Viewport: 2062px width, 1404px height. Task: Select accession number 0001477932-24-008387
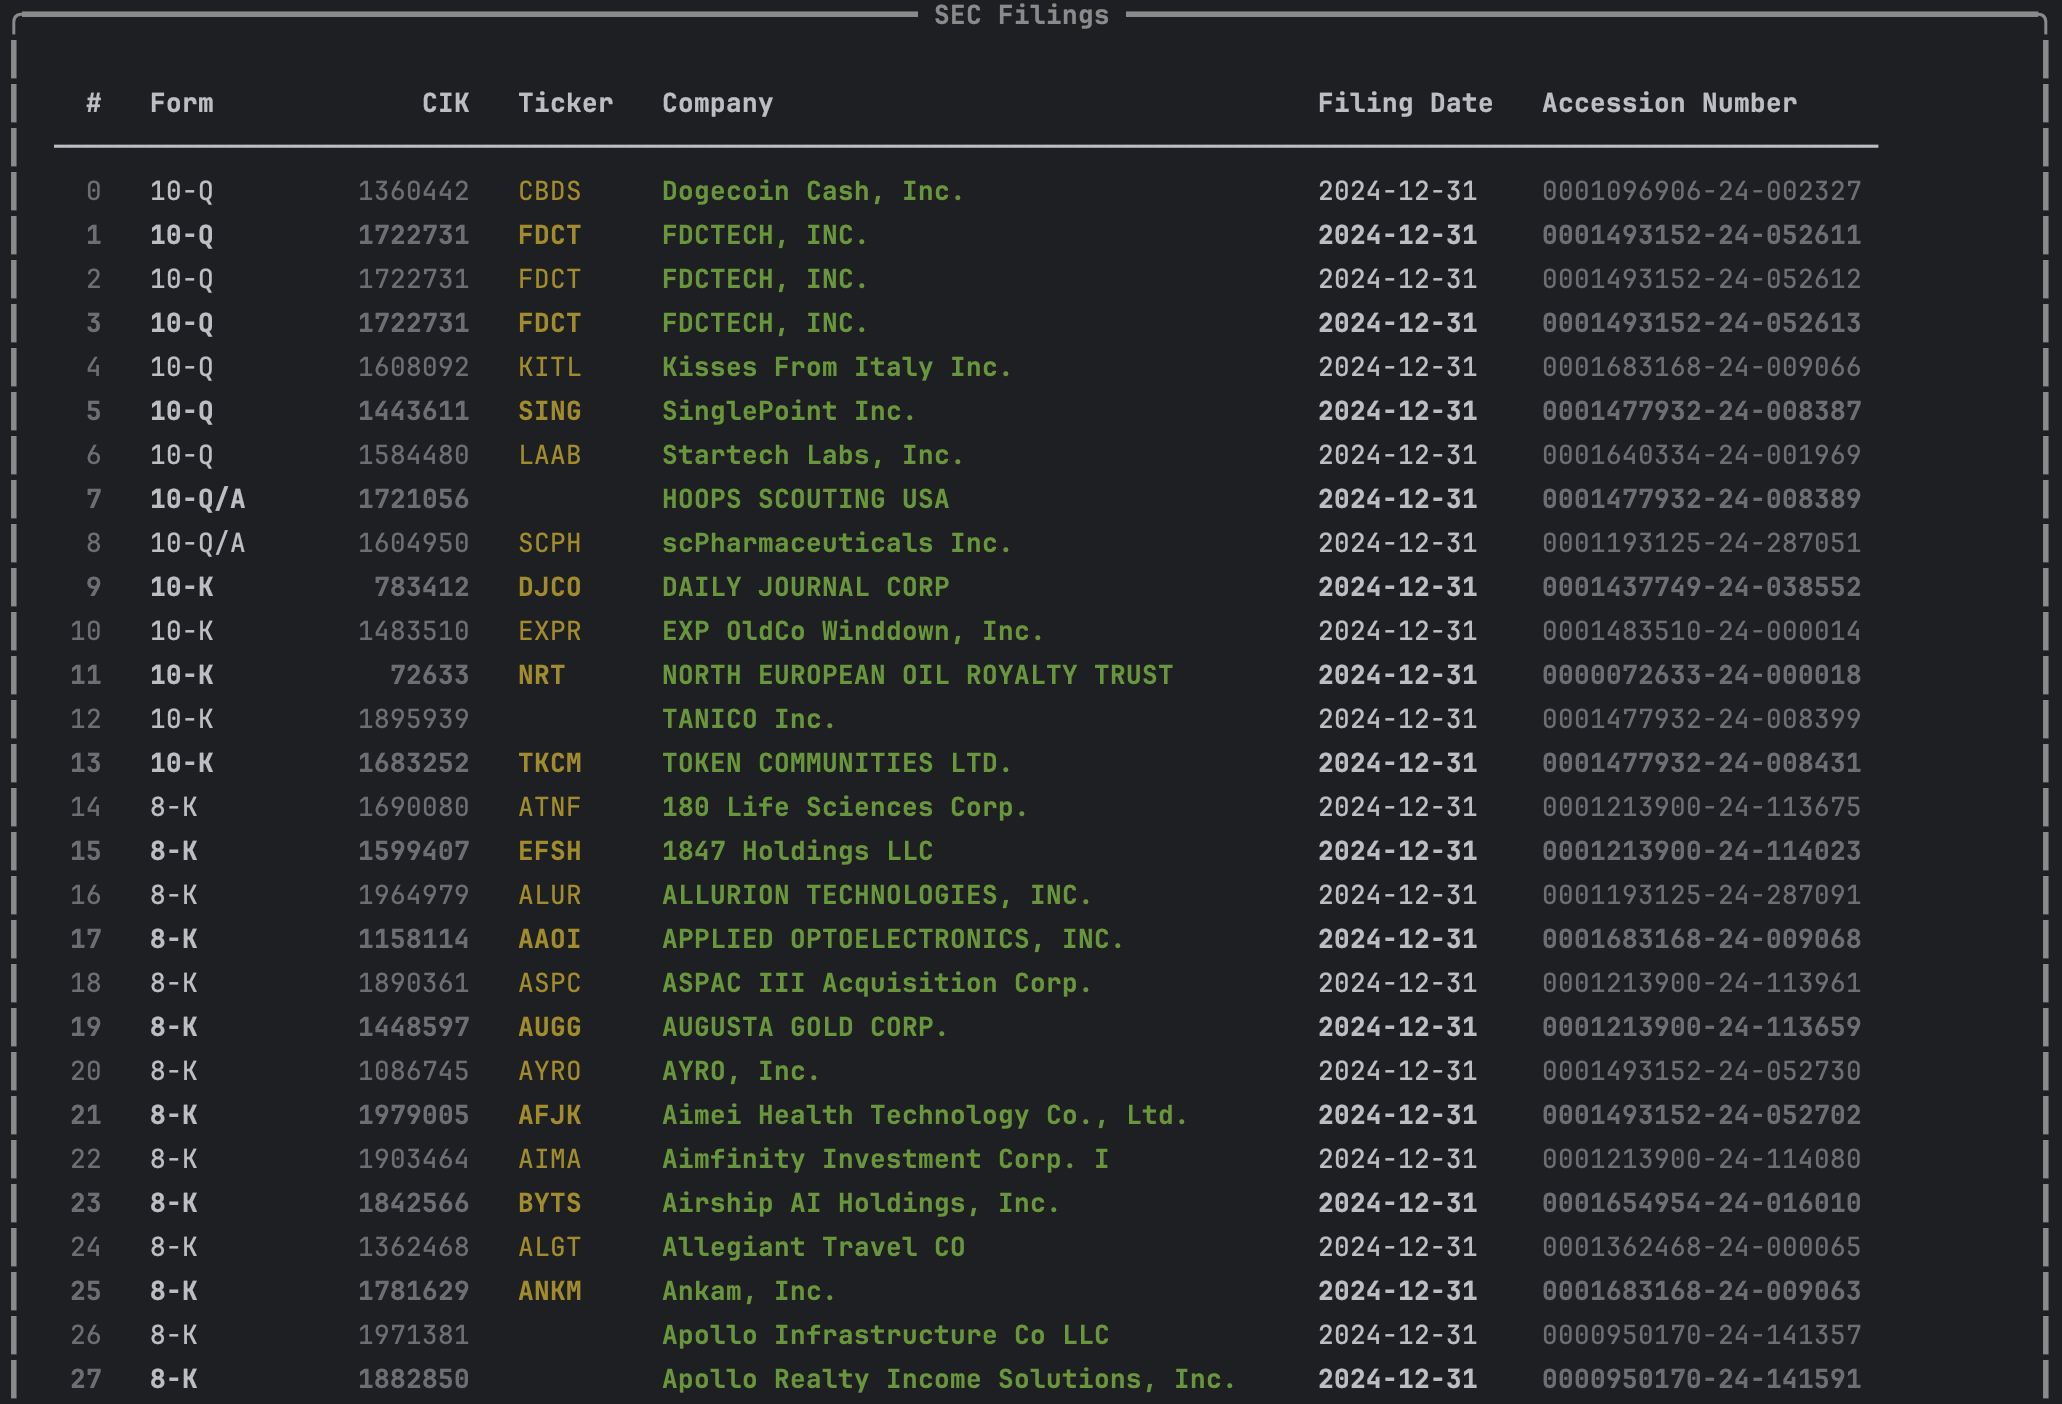click(1700, 411)
